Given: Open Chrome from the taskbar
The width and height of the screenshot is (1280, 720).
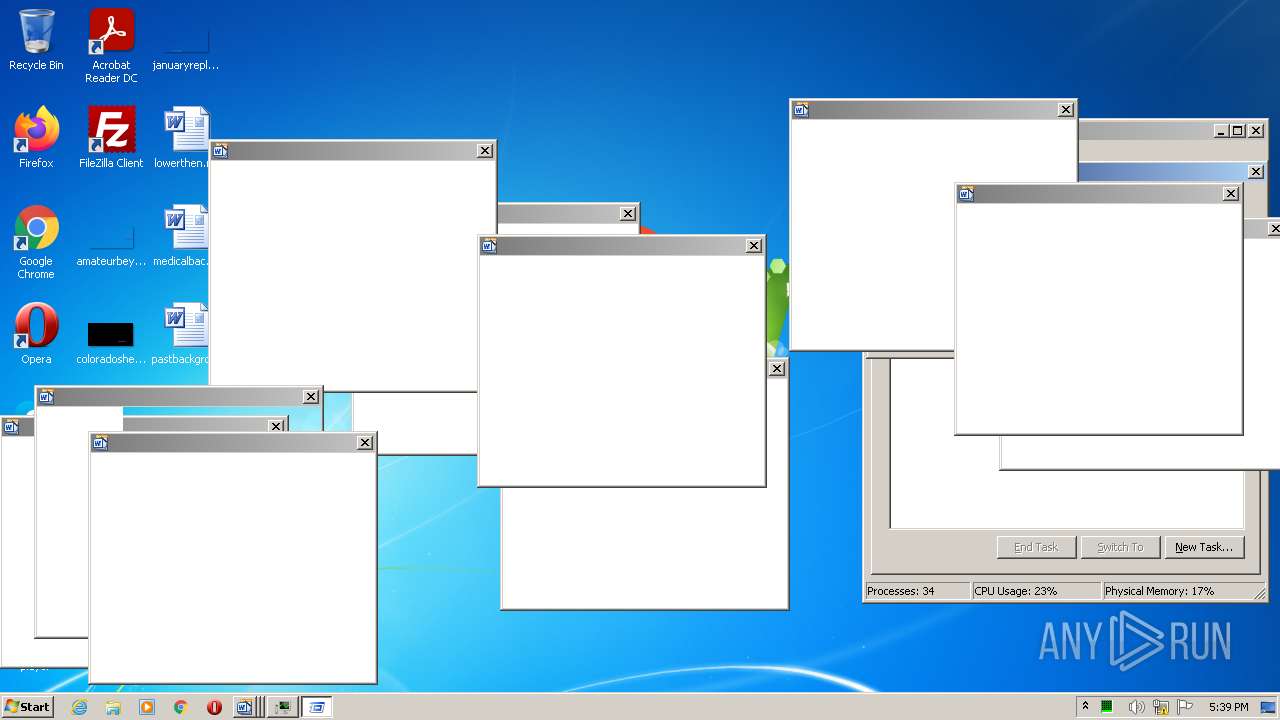Looking at the screenshot, I should tap(181, 707).
